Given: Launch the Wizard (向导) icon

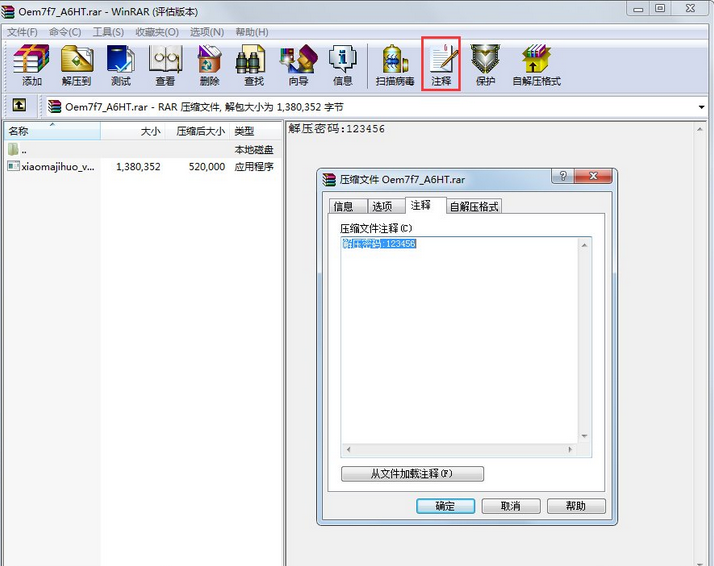Looking at the screenshot, I should click(297, 65).
